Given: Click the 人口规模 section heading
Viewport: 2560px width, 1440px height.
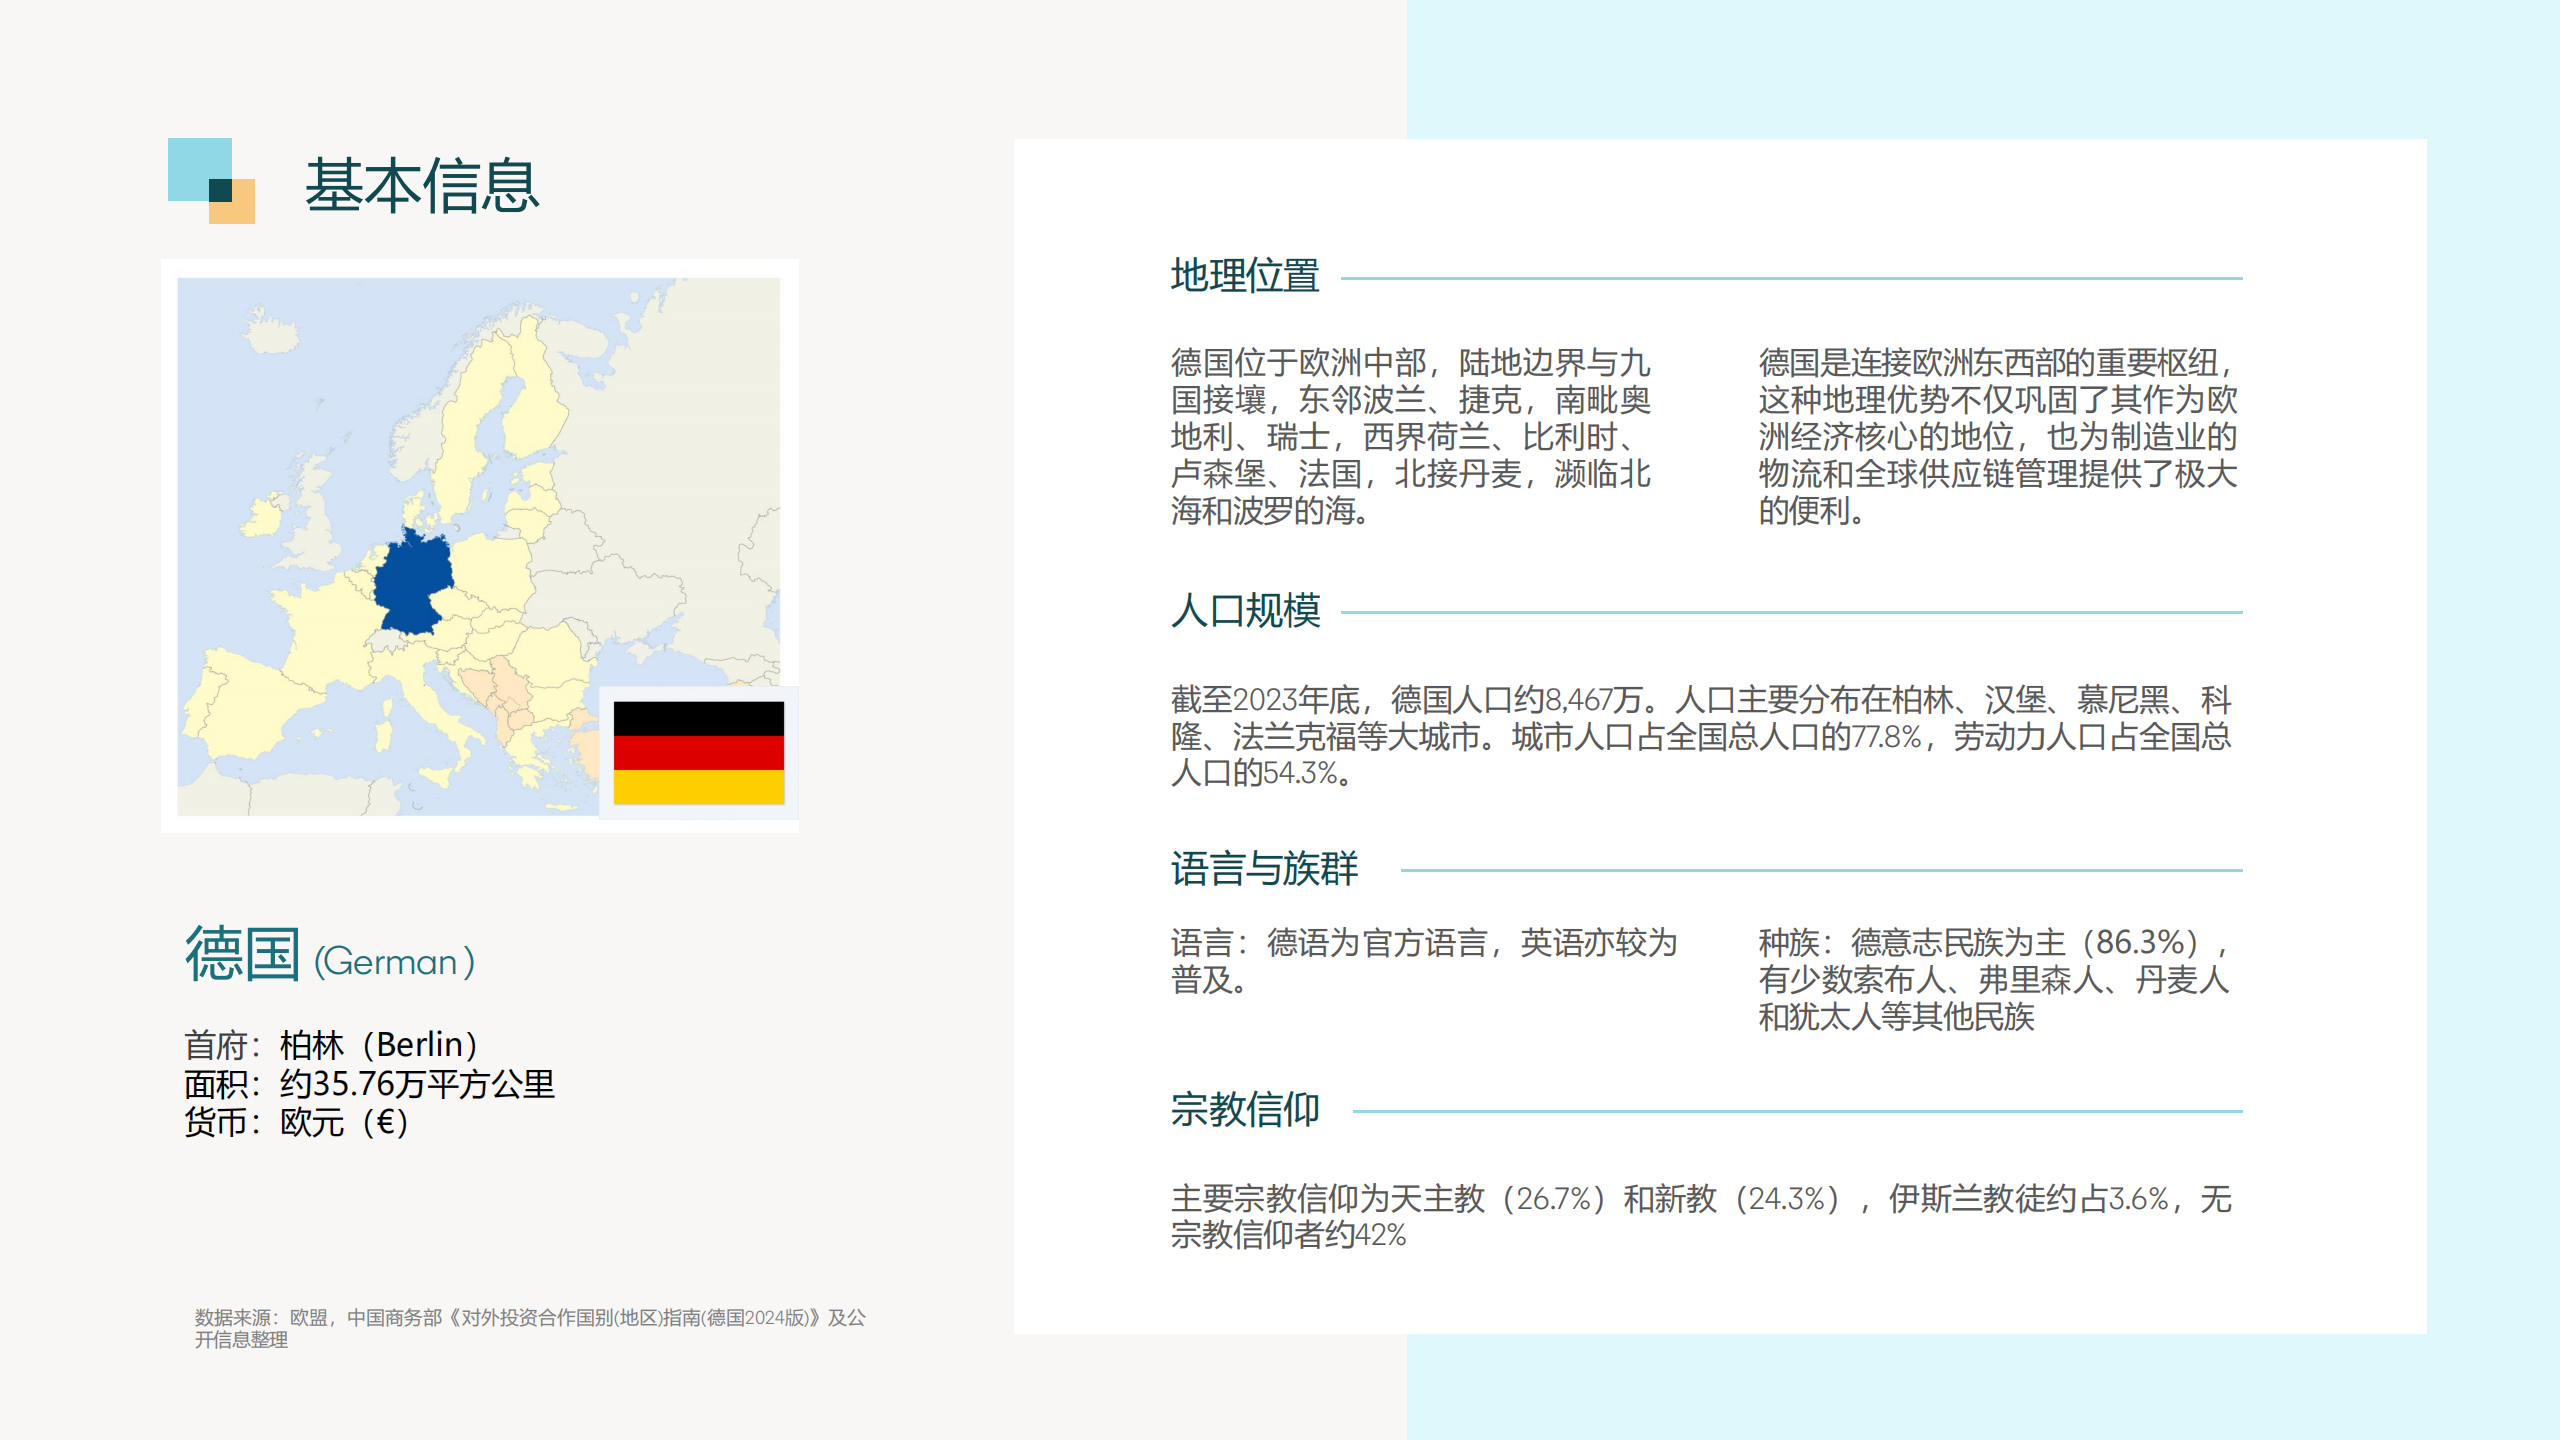Looking at the screenshot, I should (x=1245, y=610).
